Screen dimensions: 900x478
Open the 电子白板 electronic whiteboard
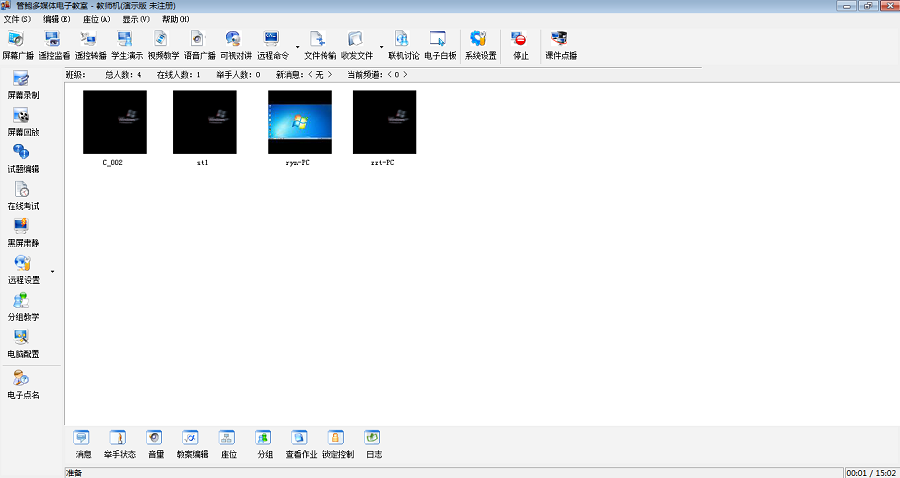click(440, 46)
